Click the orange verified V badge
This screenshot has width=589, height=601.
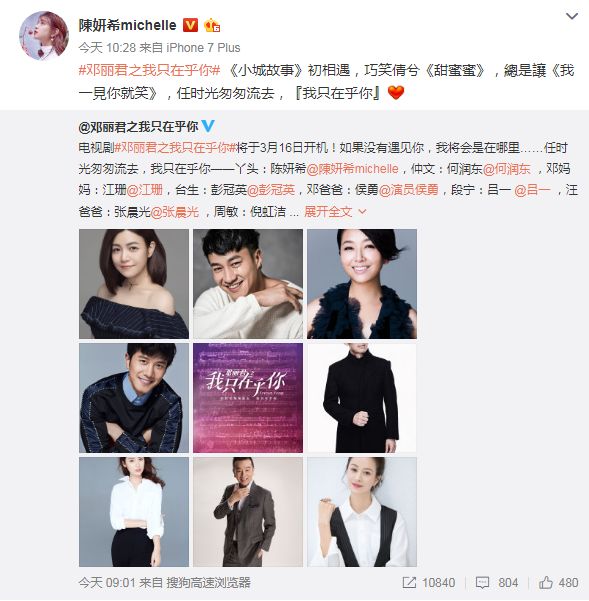coord(190,25)
